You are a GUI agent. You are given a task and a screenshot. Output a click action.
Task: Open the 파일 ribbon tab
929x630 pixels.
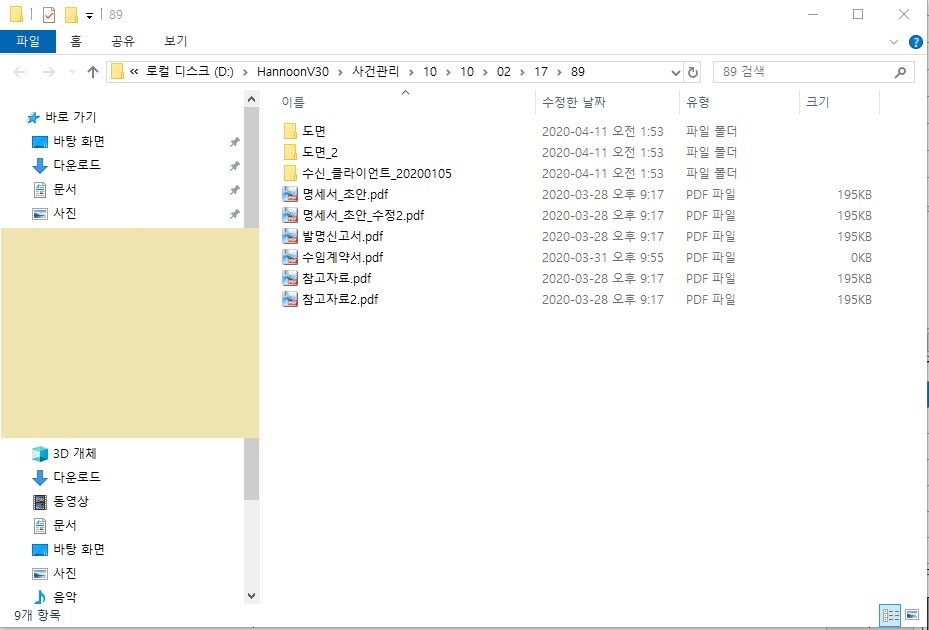(28, 41)
